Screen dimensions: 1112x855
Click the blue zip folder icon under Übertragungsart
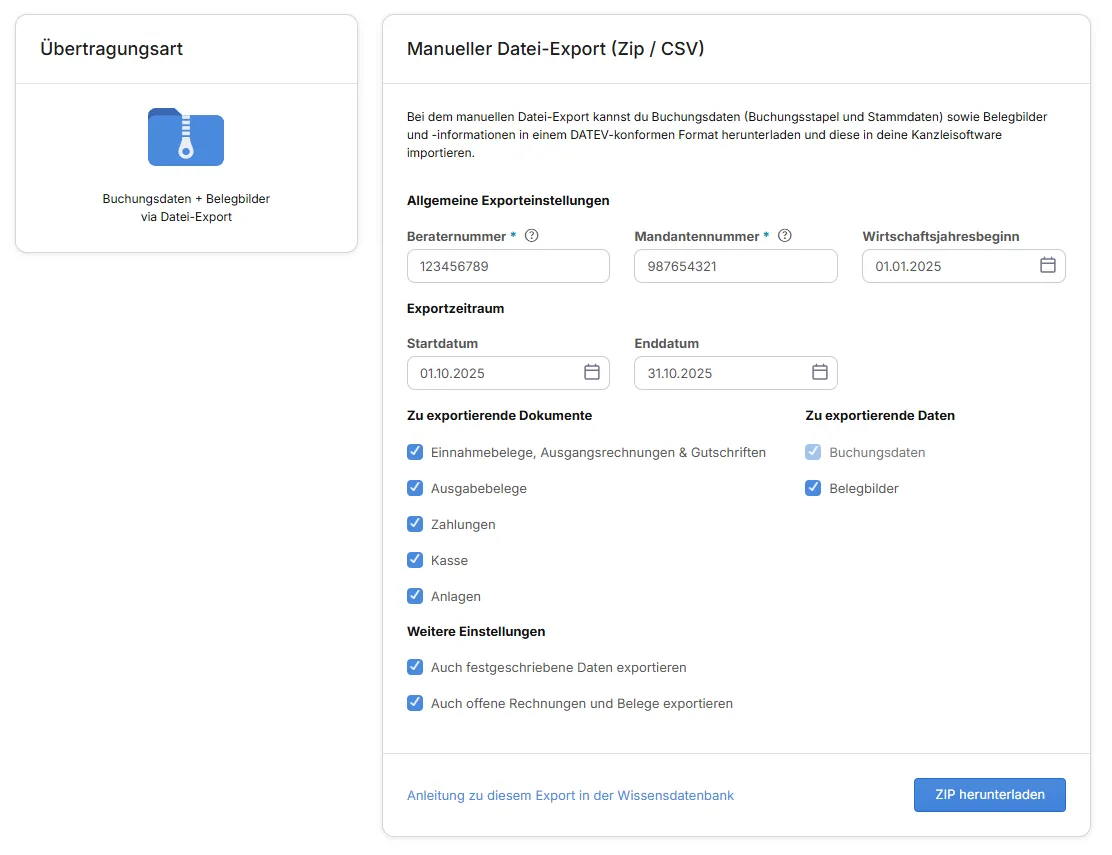coord(185,138)
